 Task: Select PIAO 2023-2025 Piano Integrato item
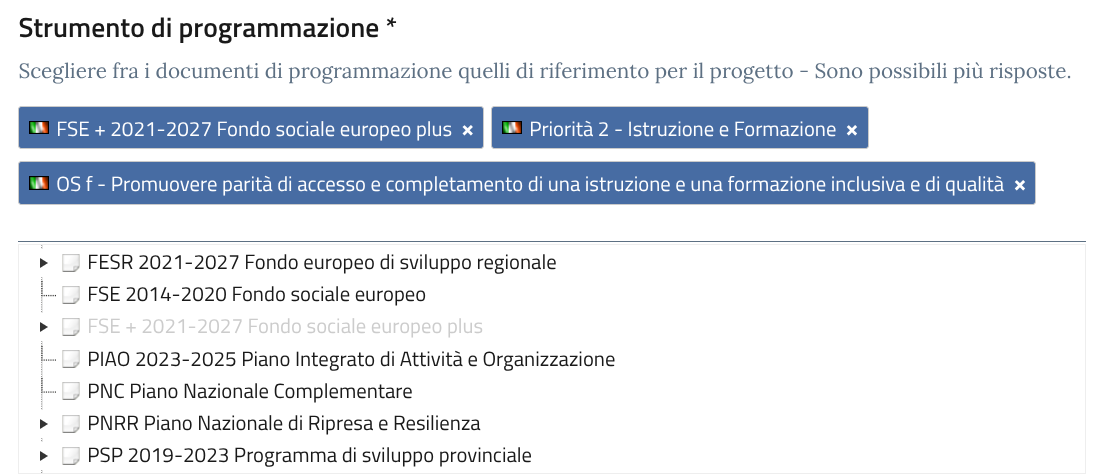(351, 359)
